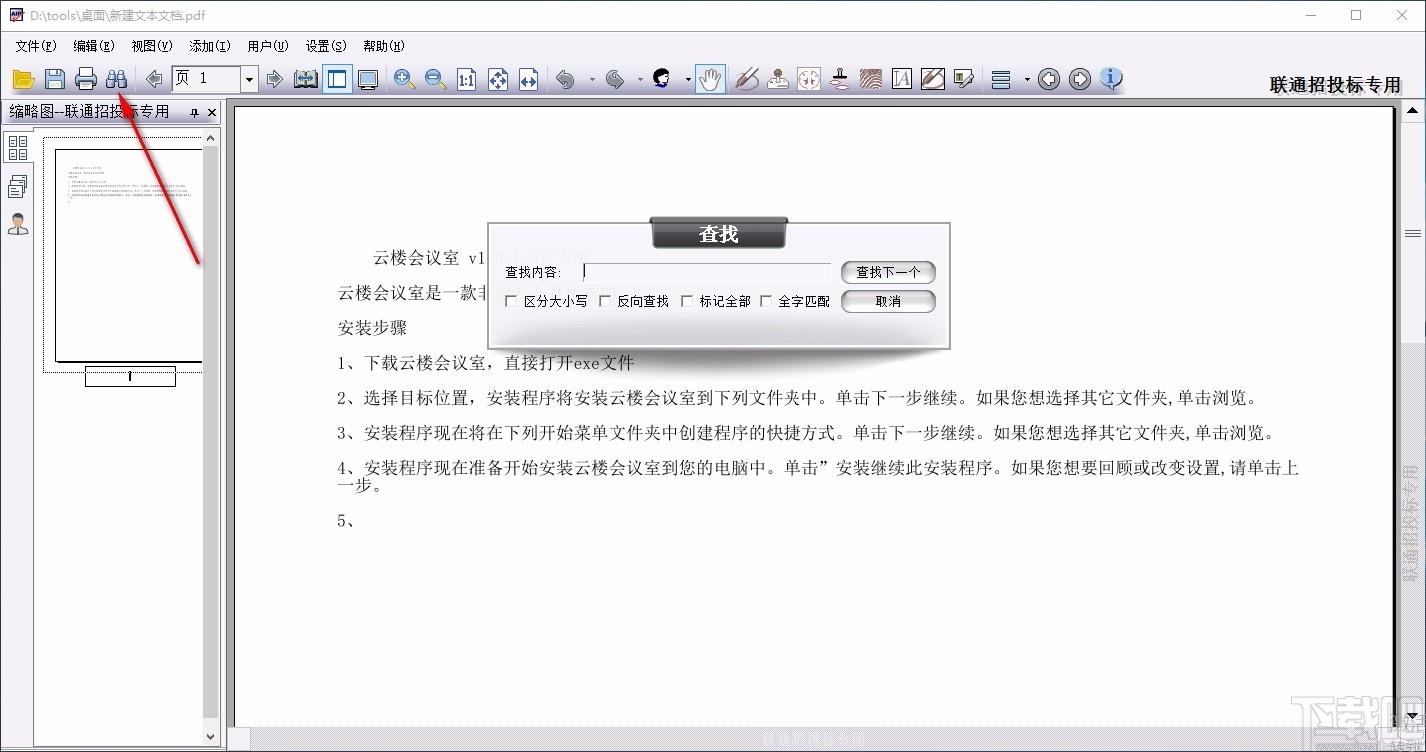Open the user icon in side panel
The height and width of the screenshot is (752, 1426).
[18, 224]
